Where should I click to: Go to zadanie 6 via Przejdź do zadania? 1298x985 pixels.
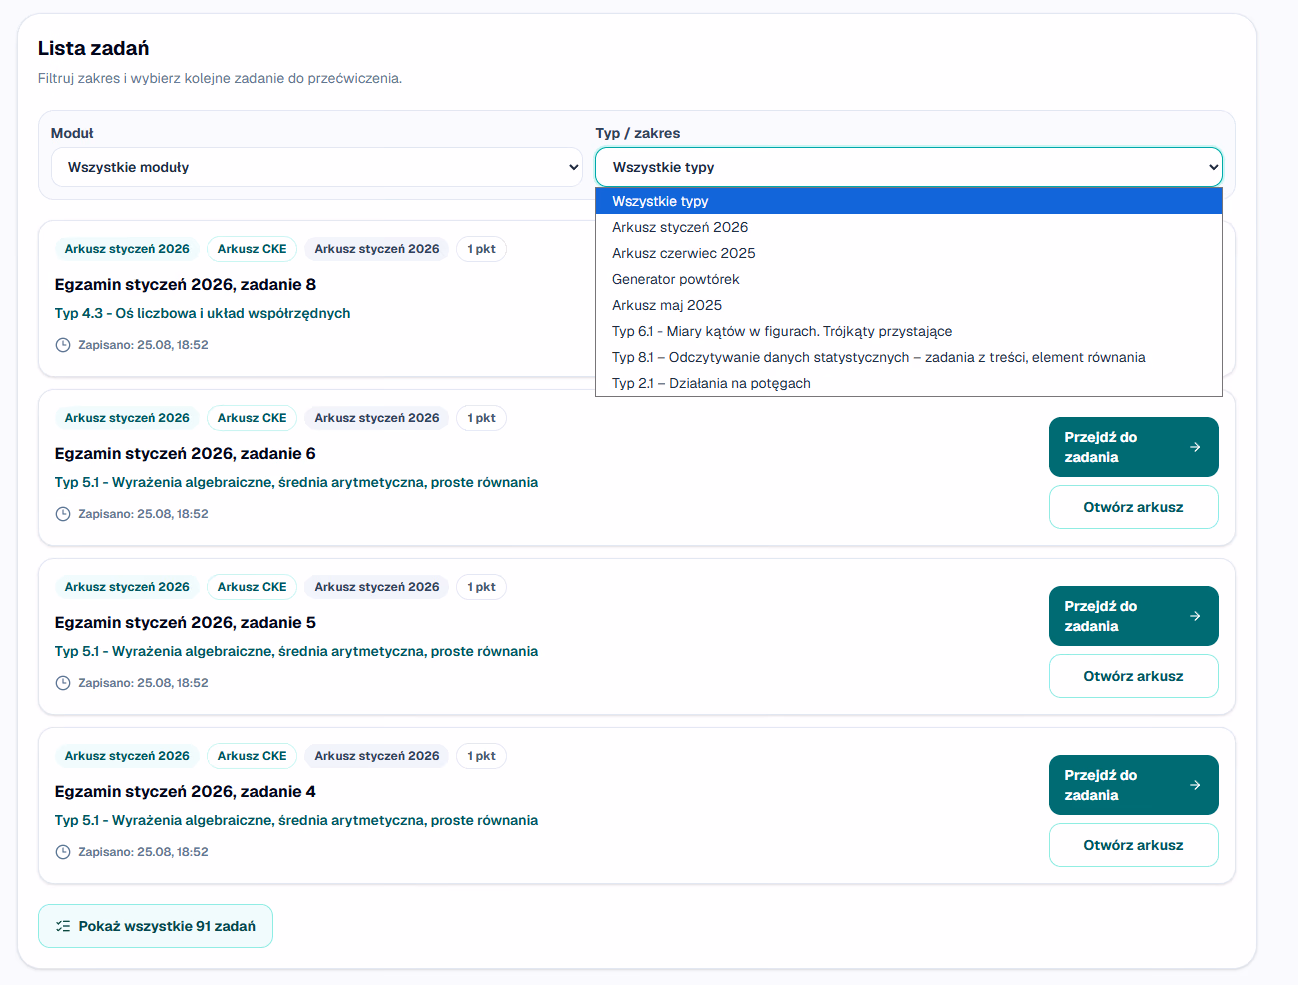(1133, 447)
